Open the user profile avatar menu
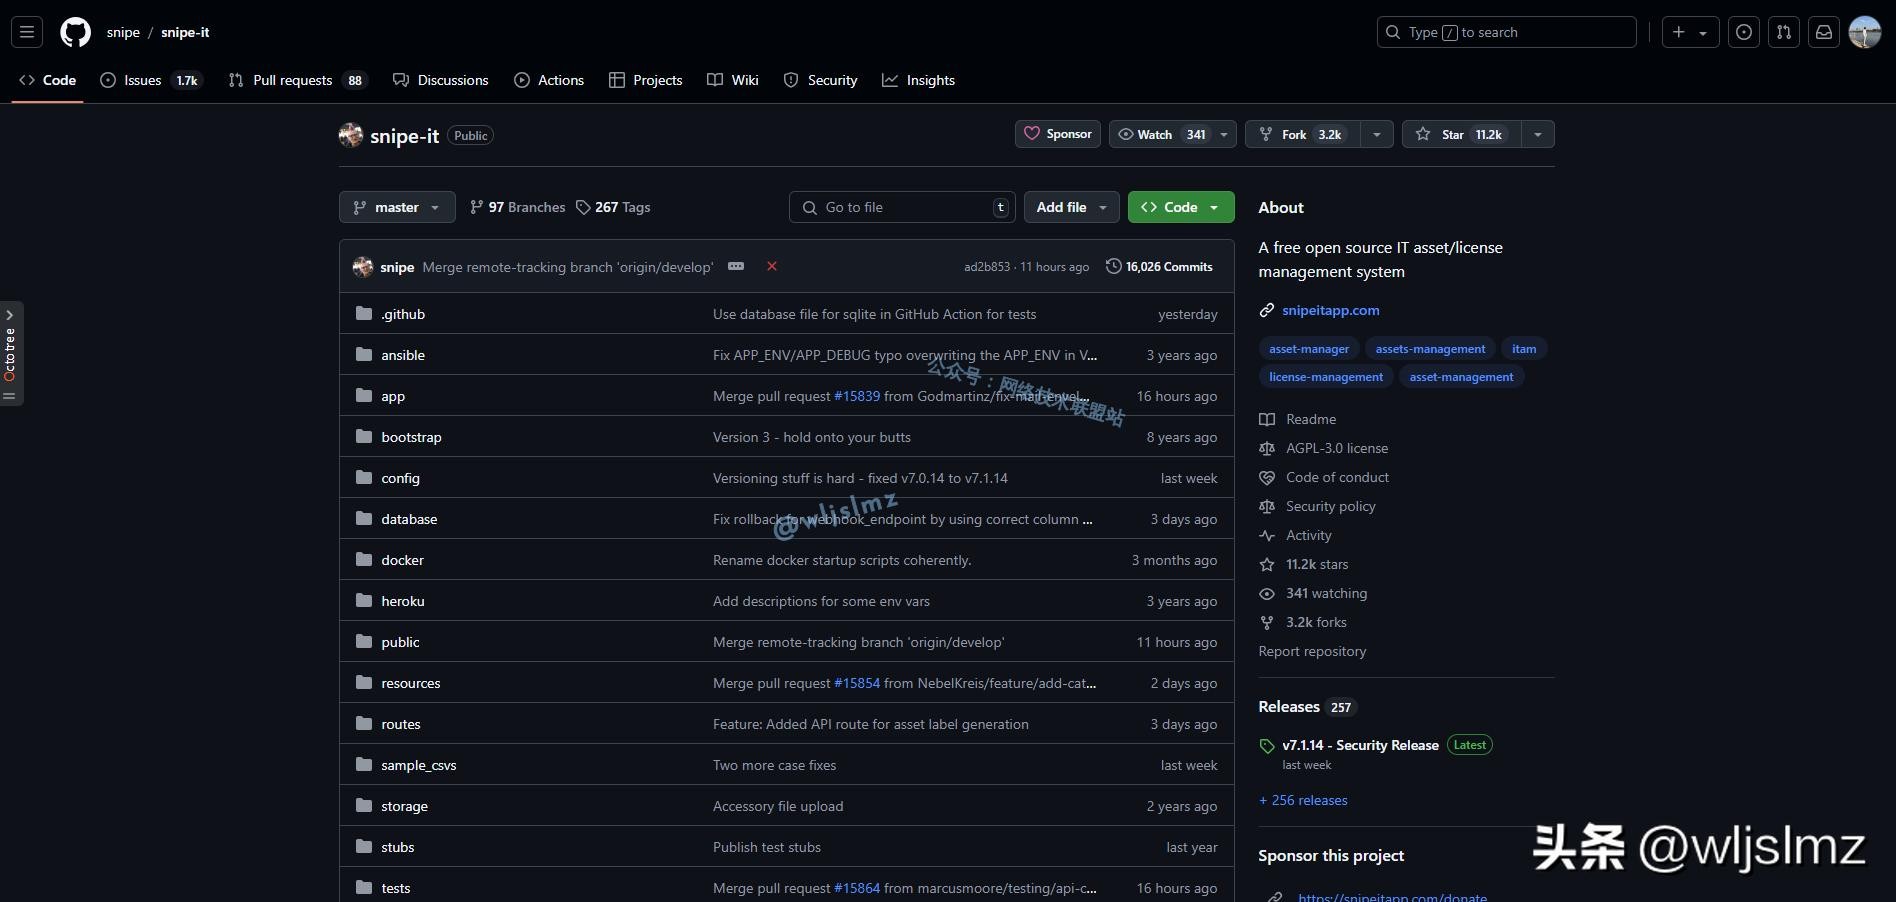The width and height of the screenshot is (1896, 902). 1865,32
